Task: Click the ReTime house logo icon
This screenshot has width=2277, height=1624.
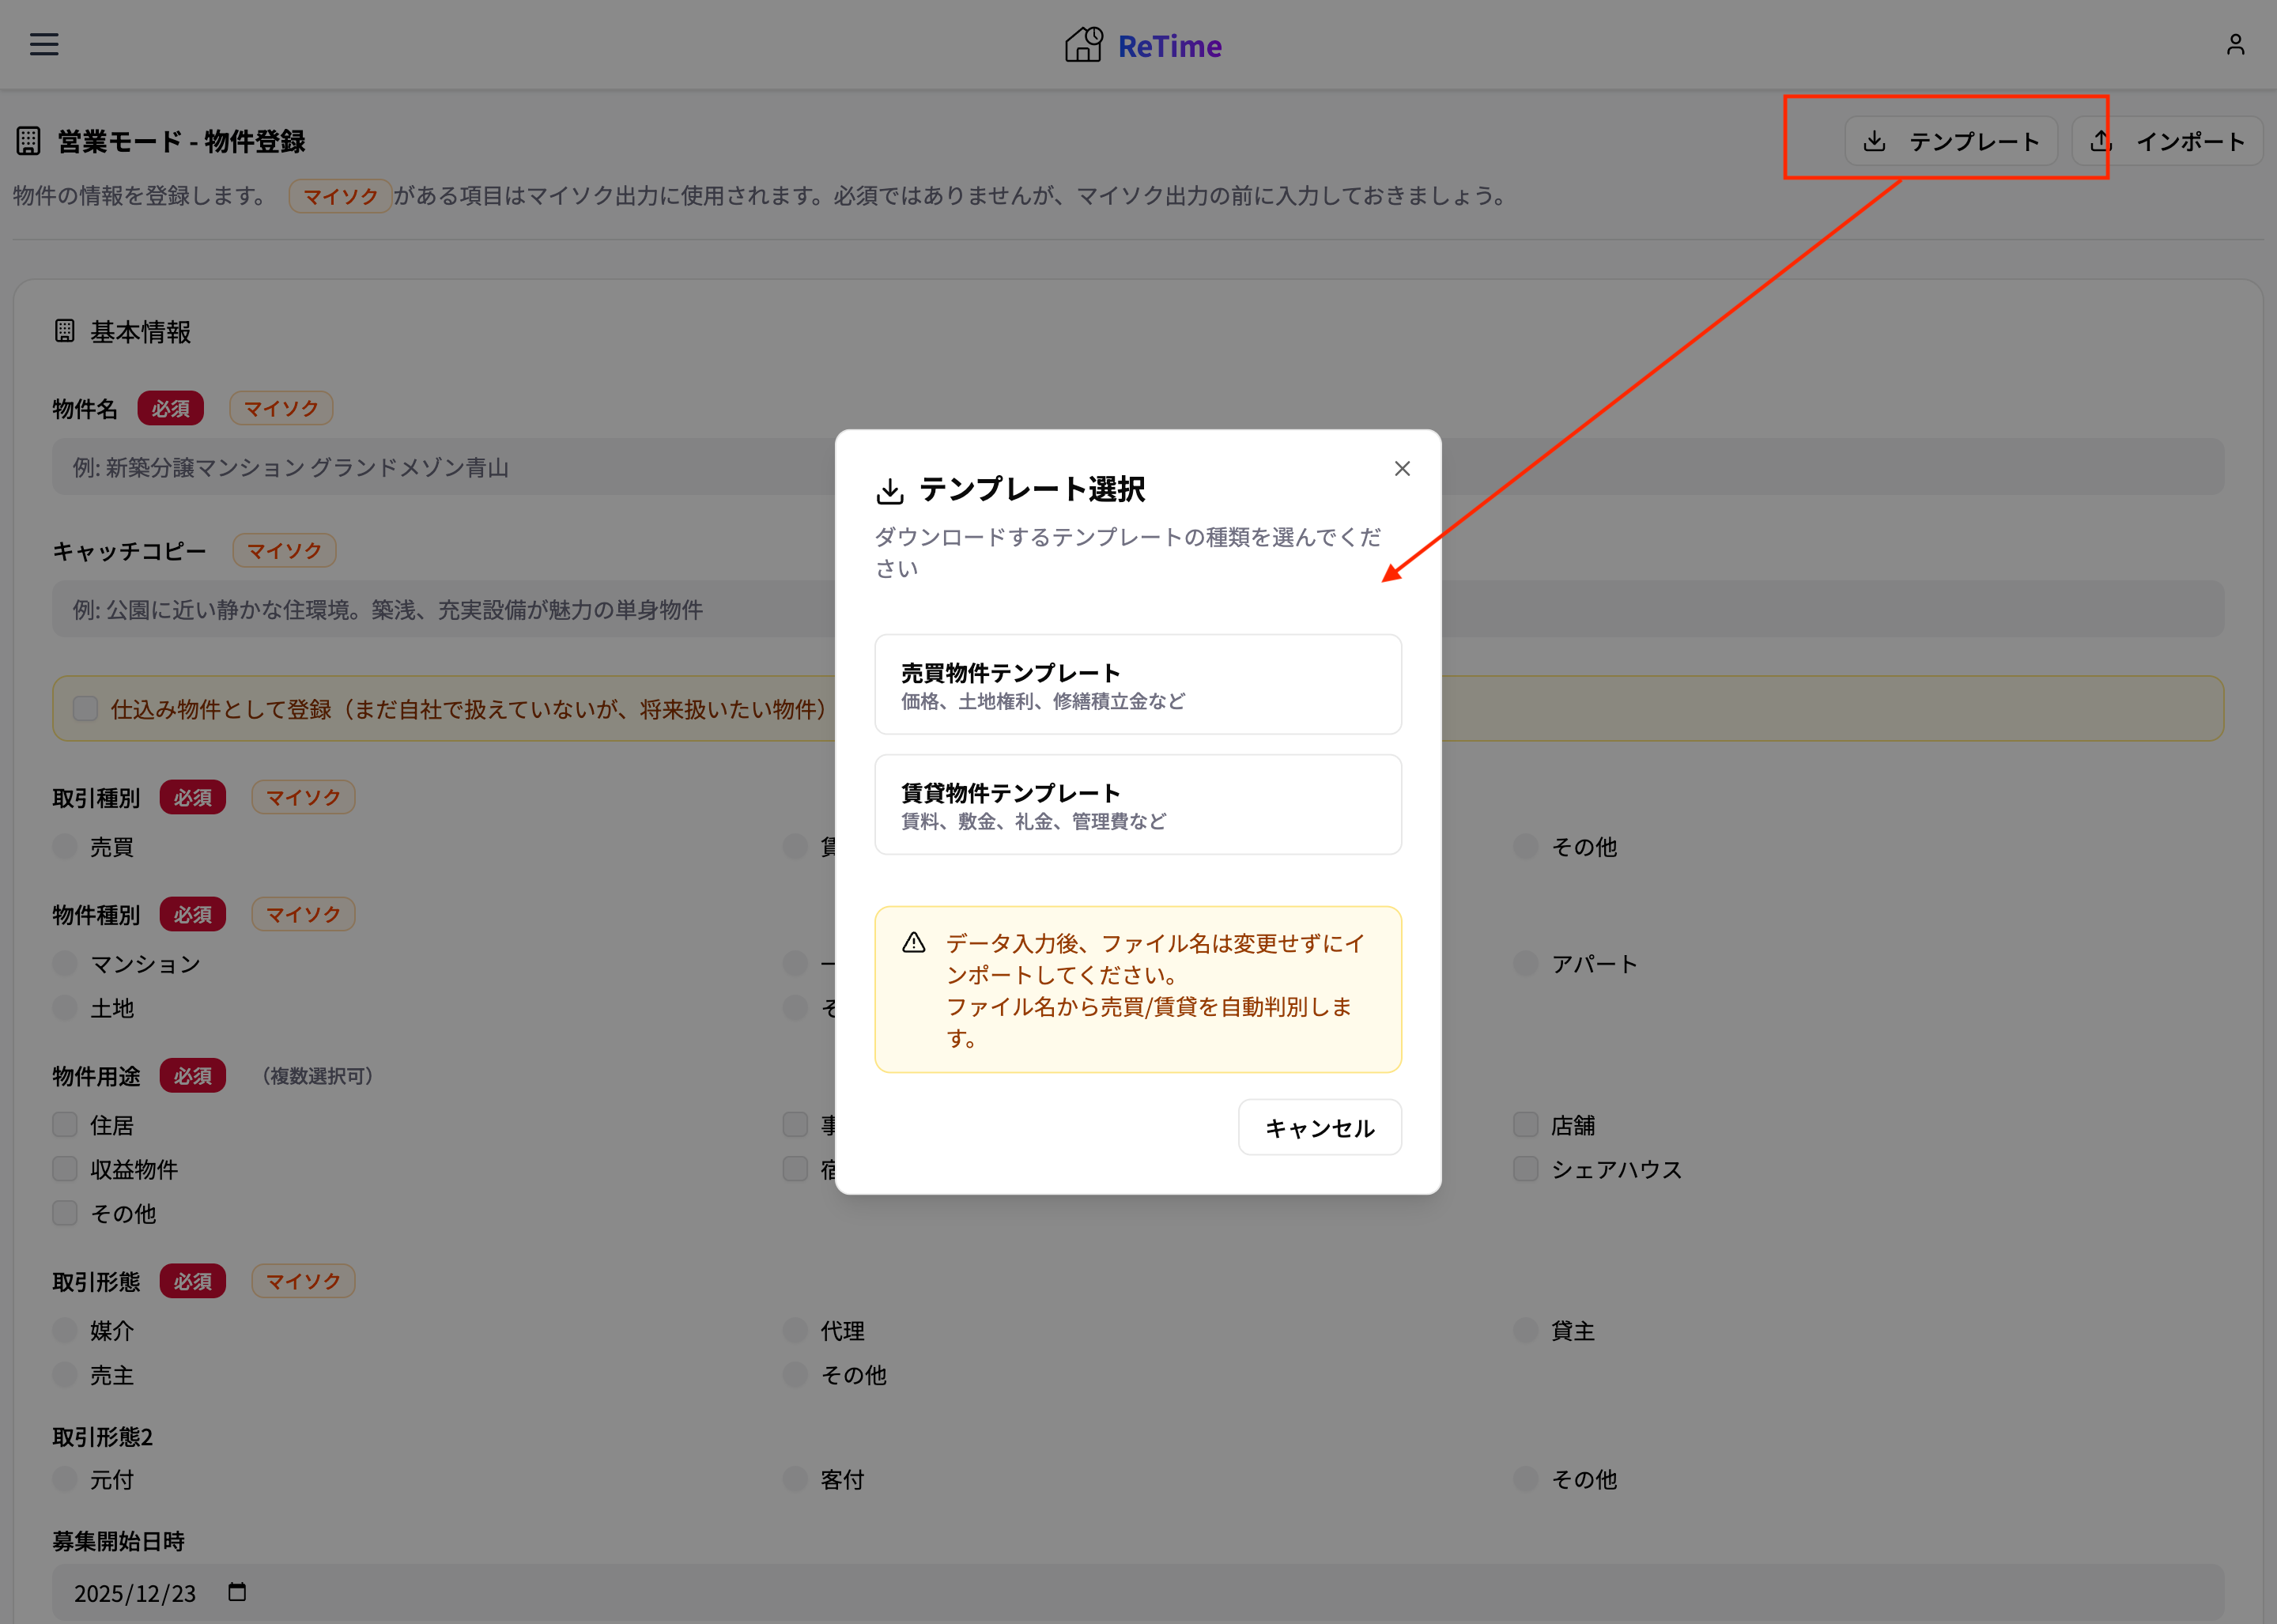Action: 1084,45
